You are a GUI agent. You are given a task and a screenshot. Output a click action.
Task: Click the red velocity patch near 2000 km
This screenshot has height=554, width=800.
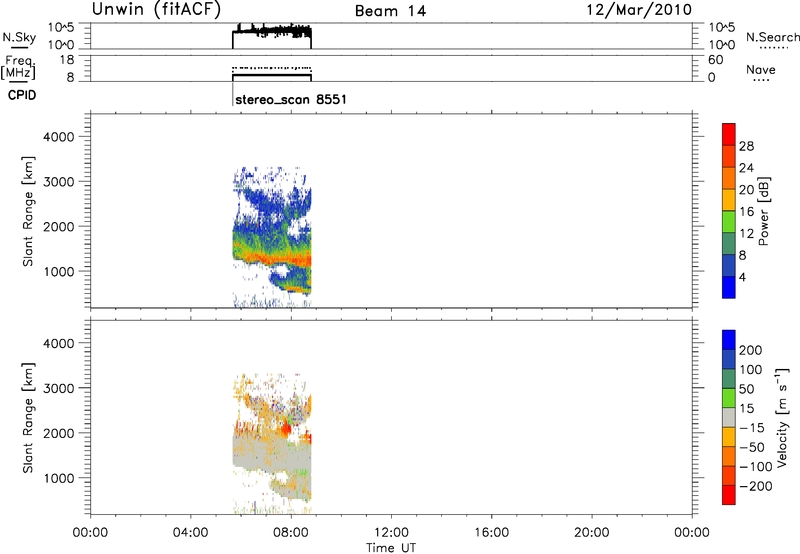(286, 429)
